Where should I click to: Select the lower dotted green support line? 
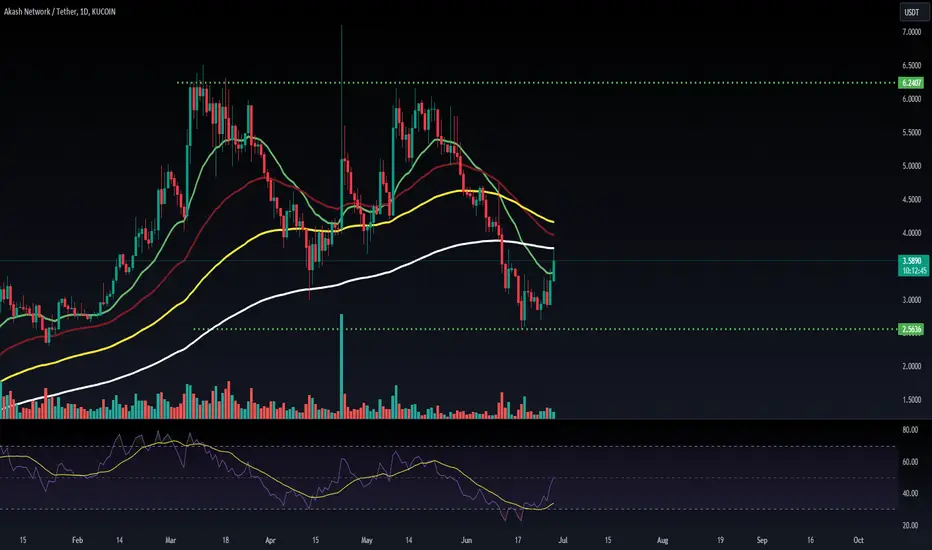pos(545,329)
